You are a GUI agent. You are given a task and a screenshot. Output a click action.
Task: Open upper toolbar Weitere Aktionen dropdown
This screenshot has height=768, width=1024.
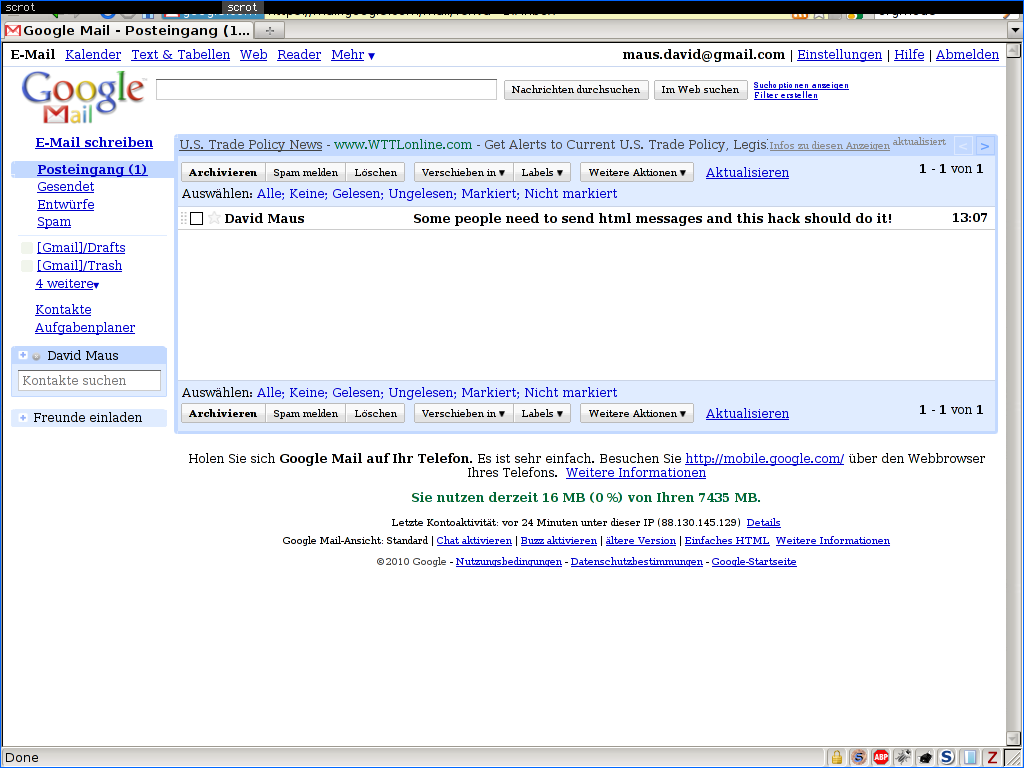[x=637, y=172]
